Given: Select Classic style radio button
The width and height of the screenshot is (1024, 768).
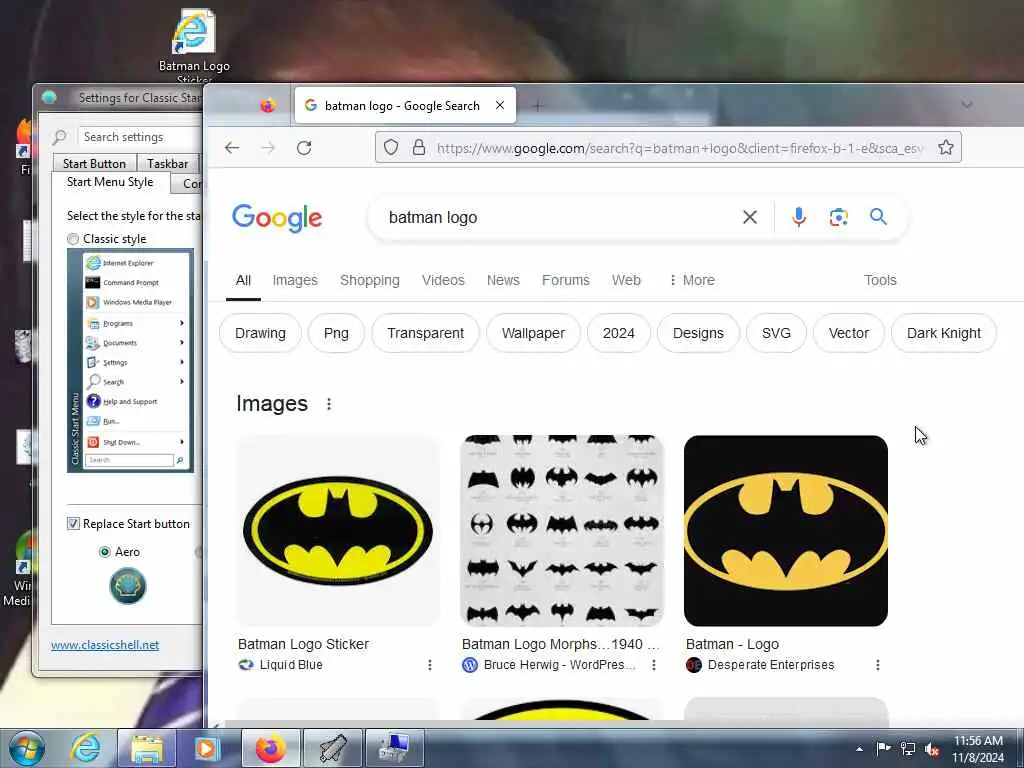Looking at the screenshot, I should tap(73, 239).
